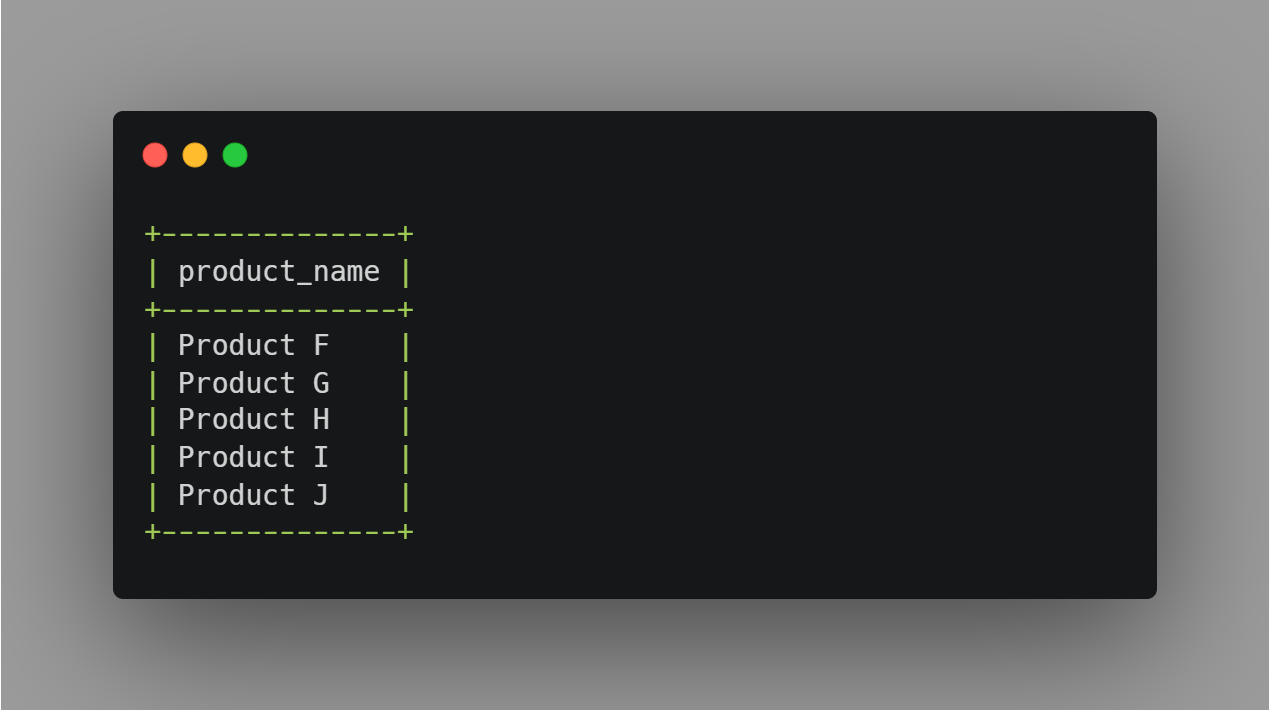Click the pipe character left of product_name
This screenshot has width=1270, height=710.
152,272
